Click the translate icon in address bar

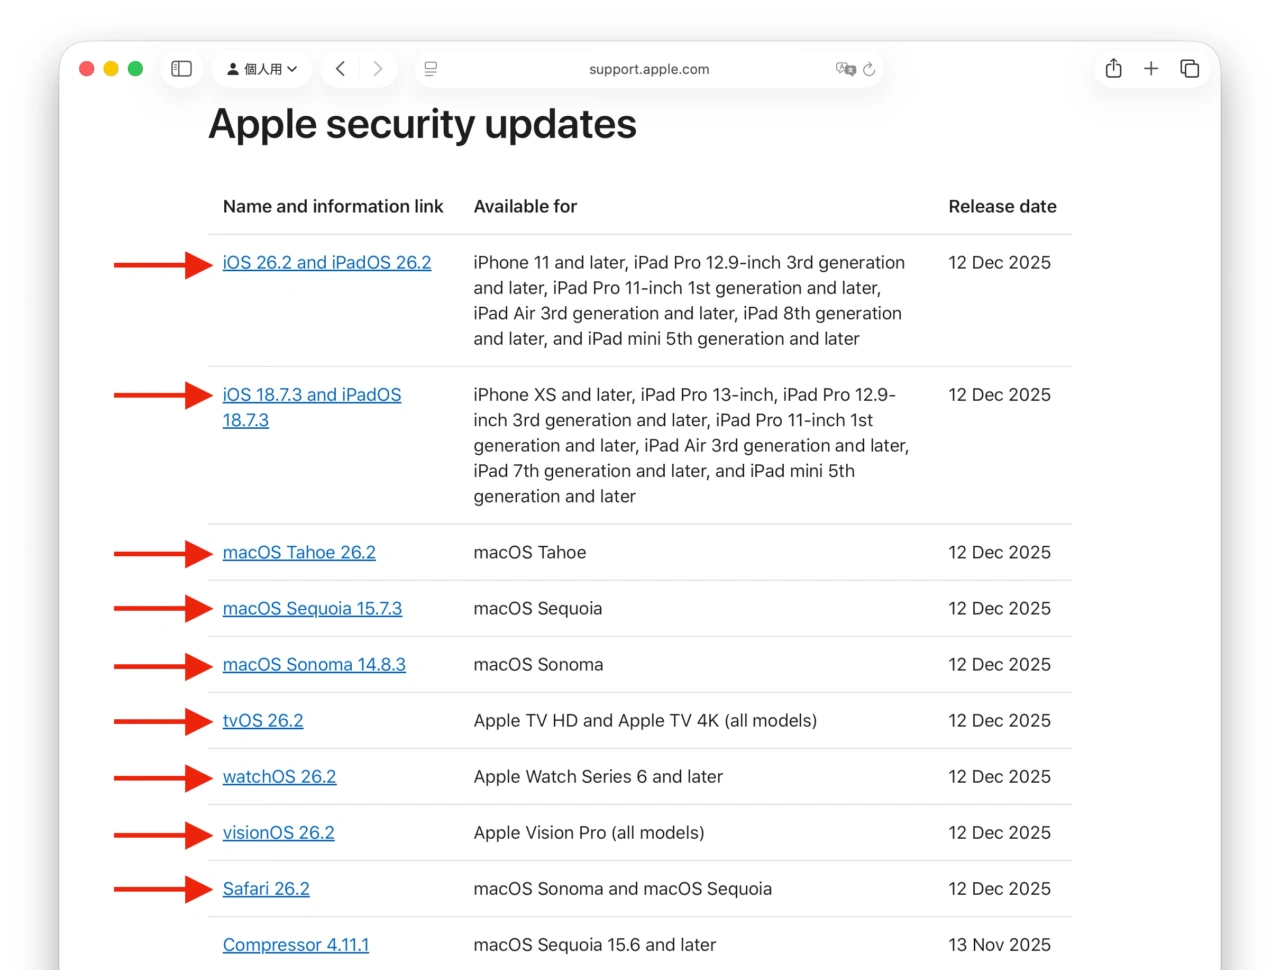pyautogui.click(x=846, y=69)
